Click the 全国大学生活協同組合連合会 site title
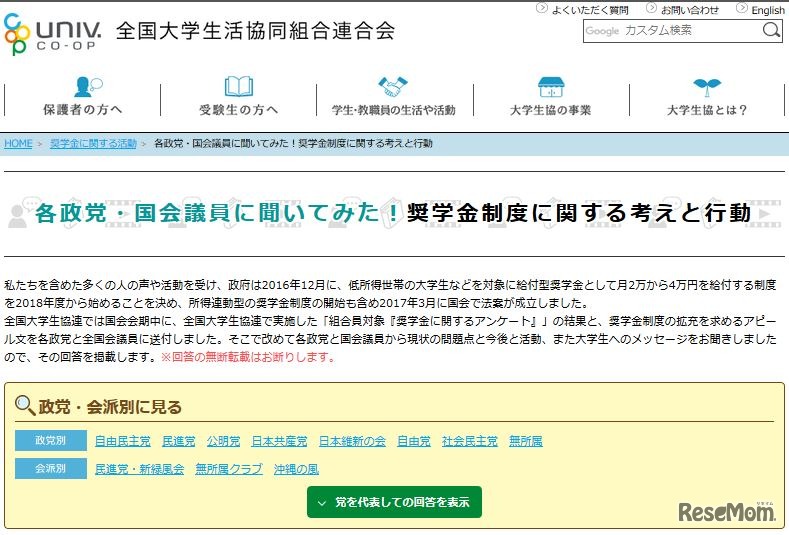 pyautogui.click(x=255, y=31)
